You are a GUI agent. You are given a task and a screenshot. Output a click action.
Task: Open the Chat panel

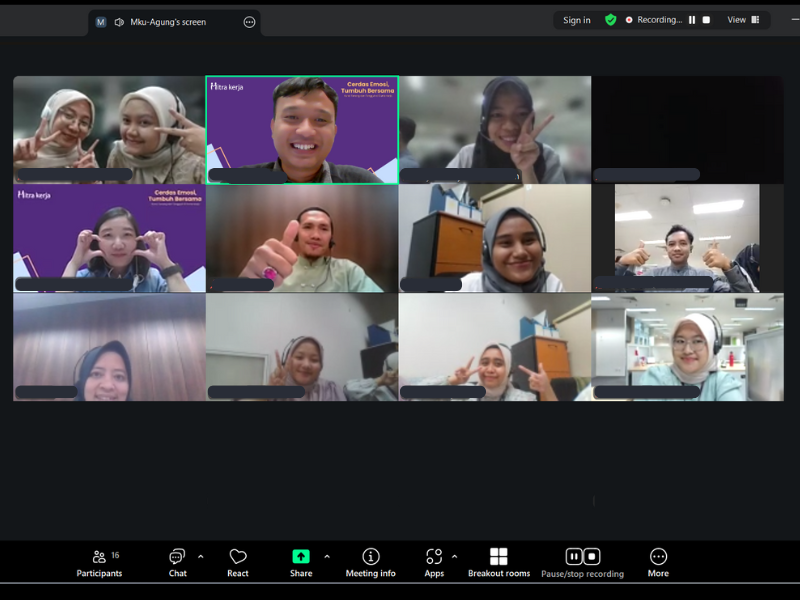(177, 563)
